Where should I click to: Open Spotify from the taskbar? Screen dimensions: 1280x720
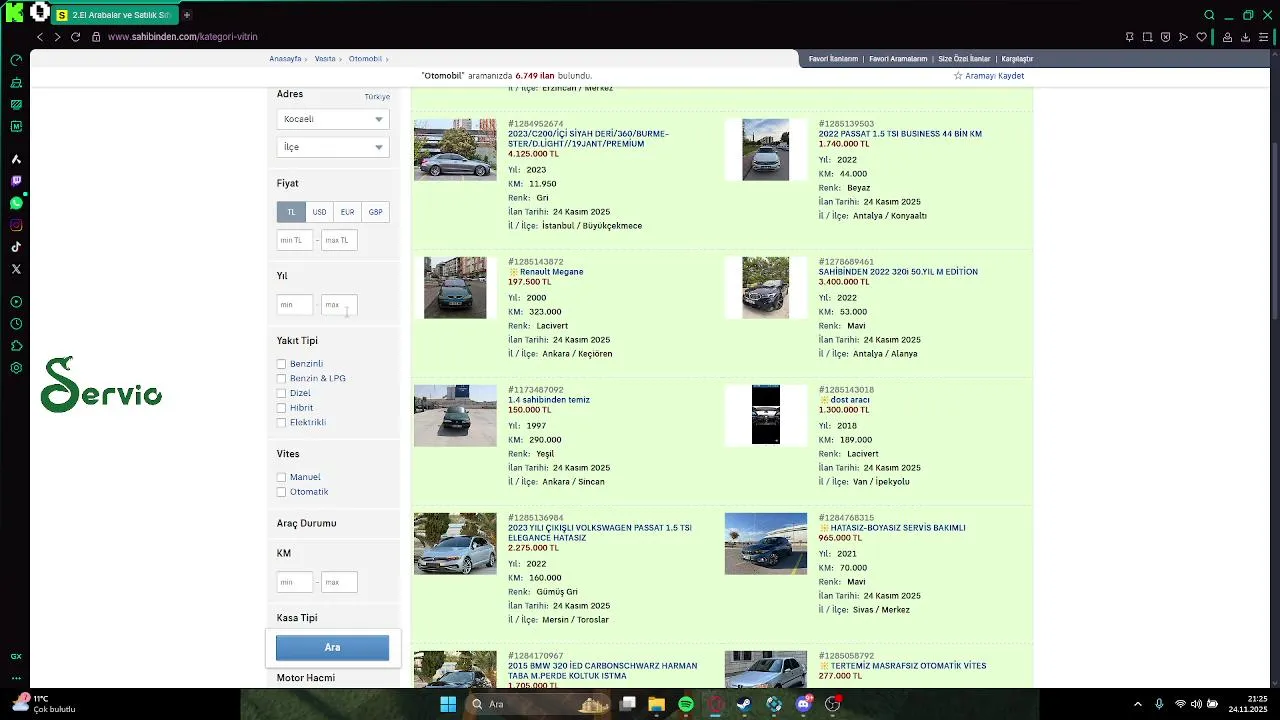pyautogui.click(x=686, y=704)
